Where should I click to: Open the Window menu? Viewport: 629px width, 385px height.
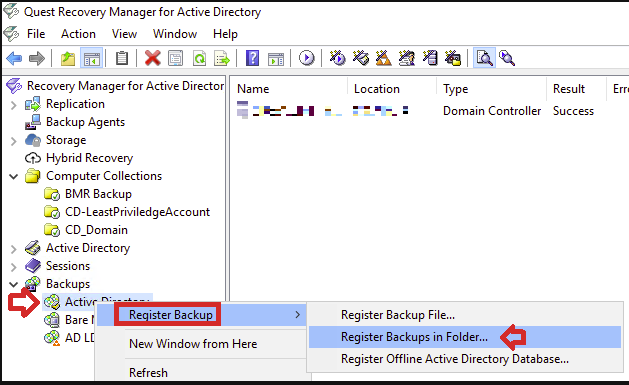[x=175, y=34]
